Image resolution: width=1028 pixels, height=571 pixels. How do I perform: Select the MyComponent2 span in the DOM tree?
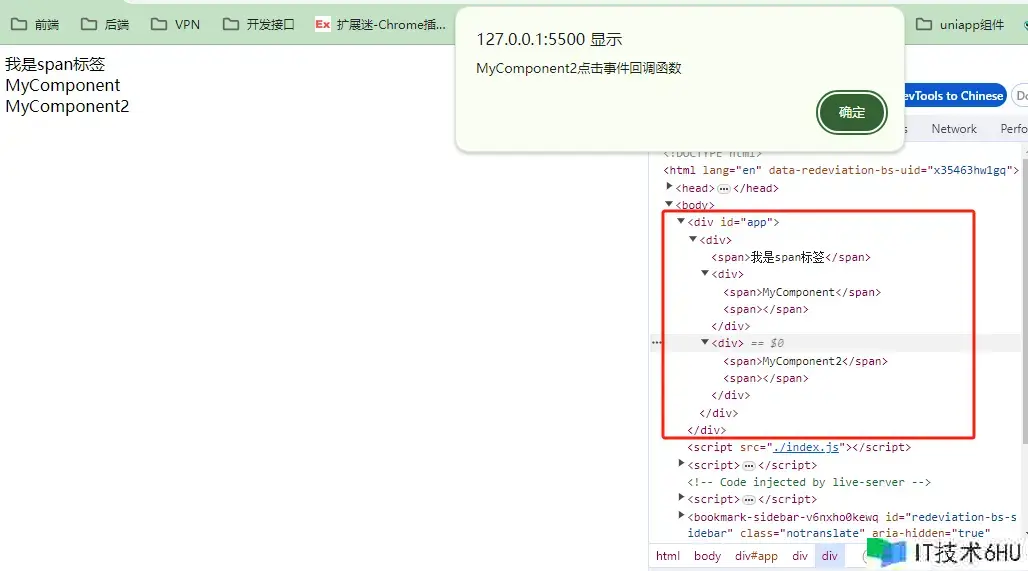[805, 361]
